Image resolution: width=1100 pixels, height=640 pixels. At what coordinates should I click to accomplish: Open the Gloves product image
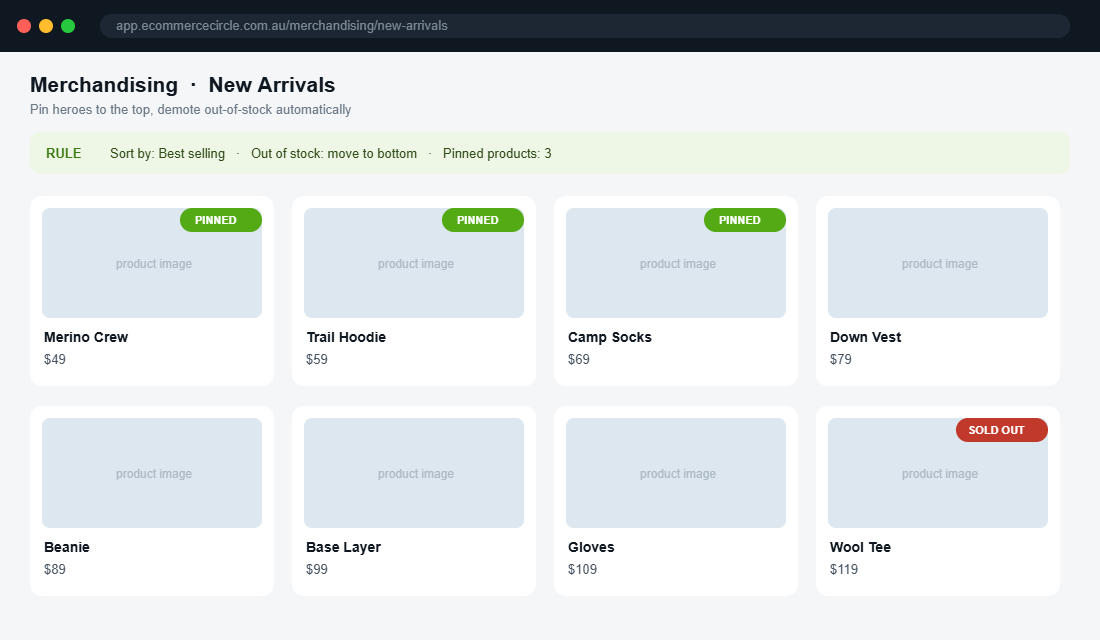pyautogui.click(x=676, y=473)
